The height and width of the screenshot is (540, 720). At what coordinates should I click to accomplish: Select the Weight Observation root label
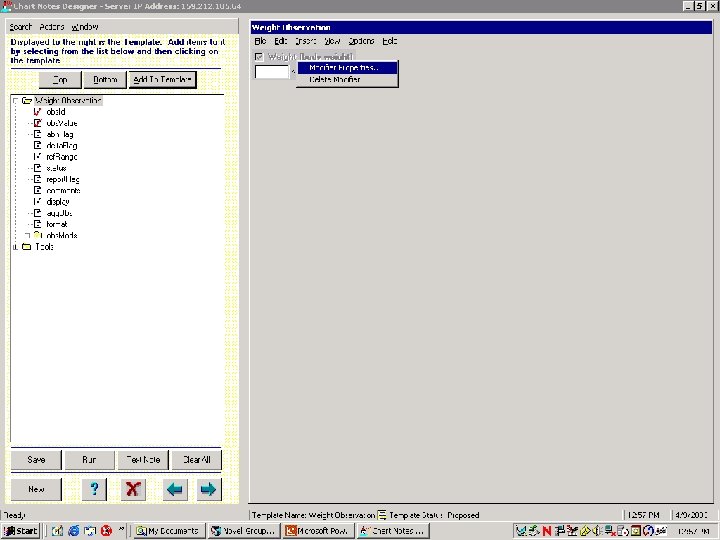68,101
